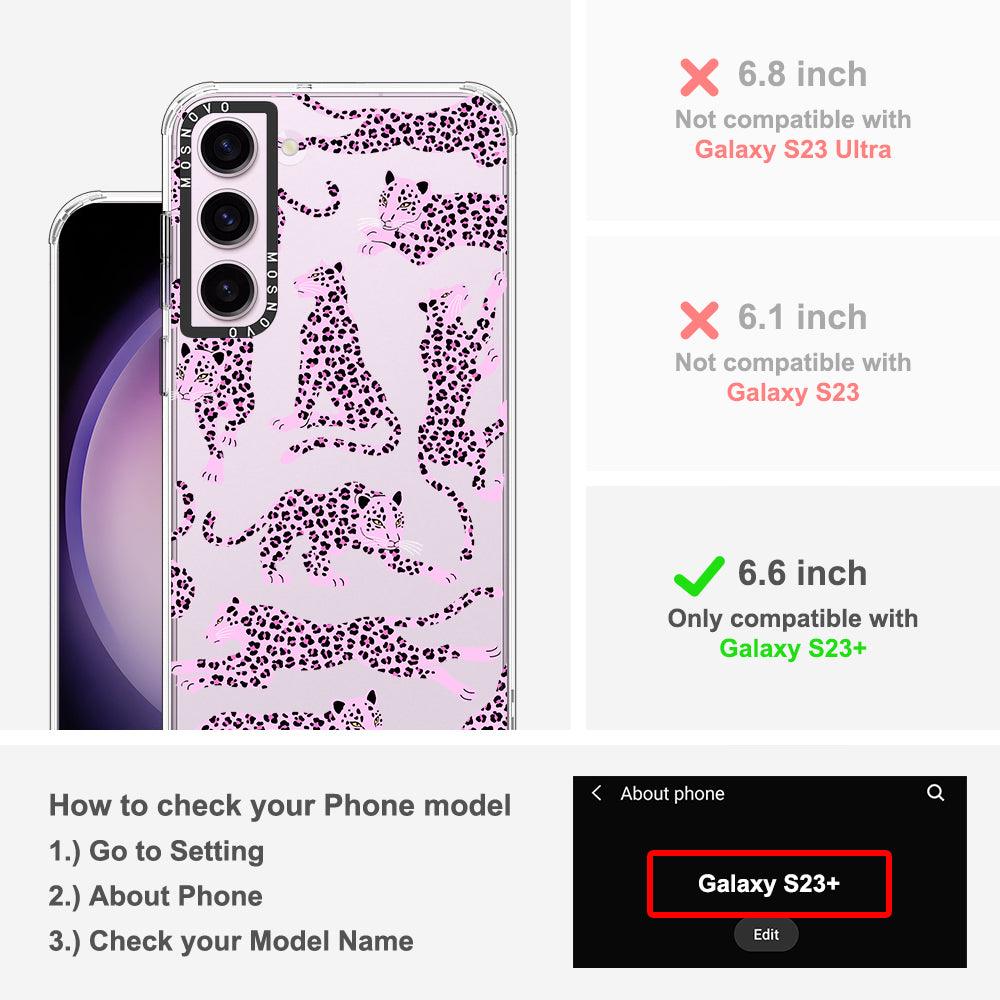Click the pink Galaxy S23 text
The width and height of the screenshot is (1000, 1000).
[793, 392]
